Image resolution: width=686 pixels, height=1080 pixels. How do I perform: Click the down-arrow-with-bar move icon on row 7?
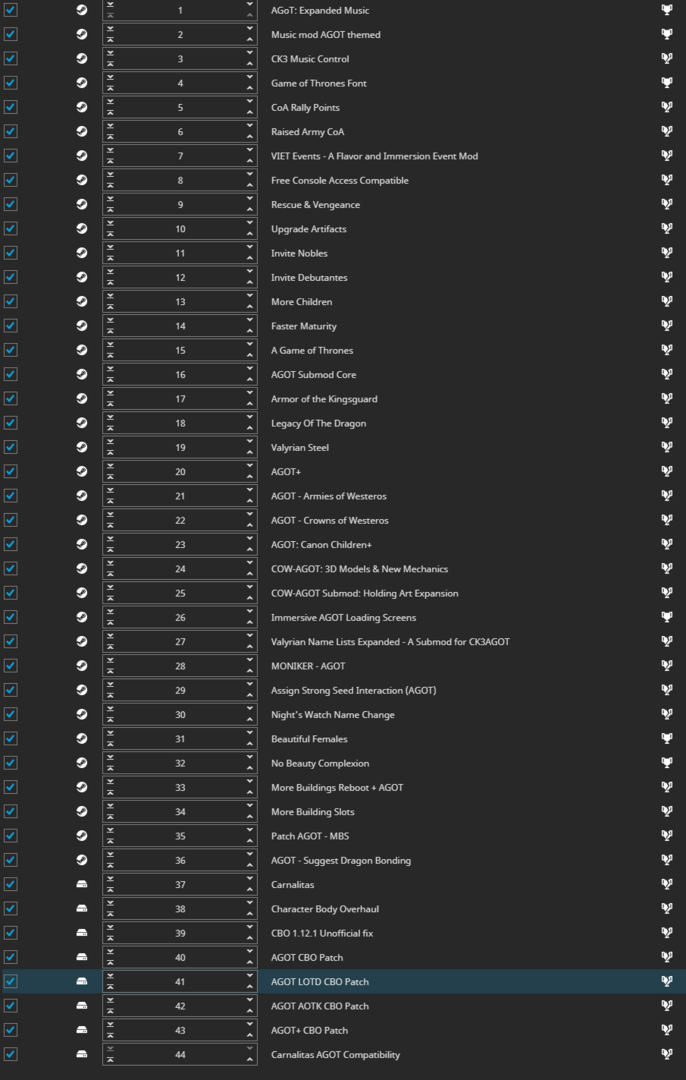(111, 150)
